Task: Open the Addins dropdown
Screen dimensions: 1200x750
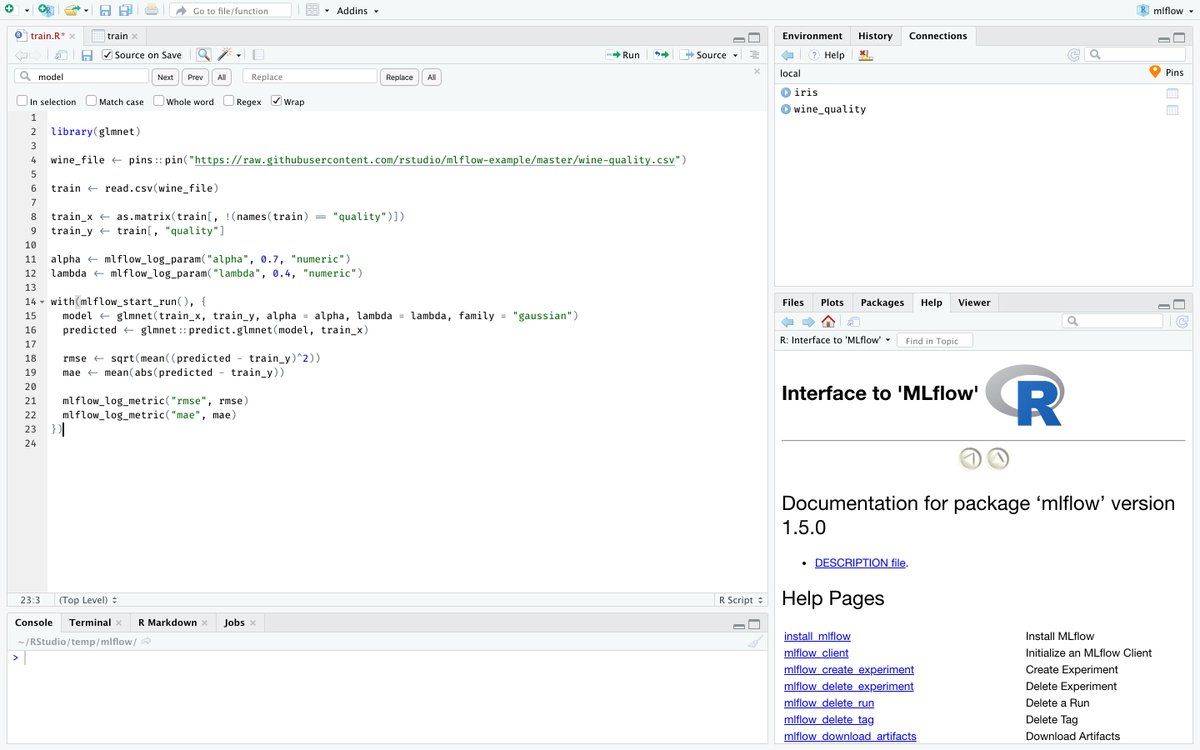Action: click(x=357, y=11)
